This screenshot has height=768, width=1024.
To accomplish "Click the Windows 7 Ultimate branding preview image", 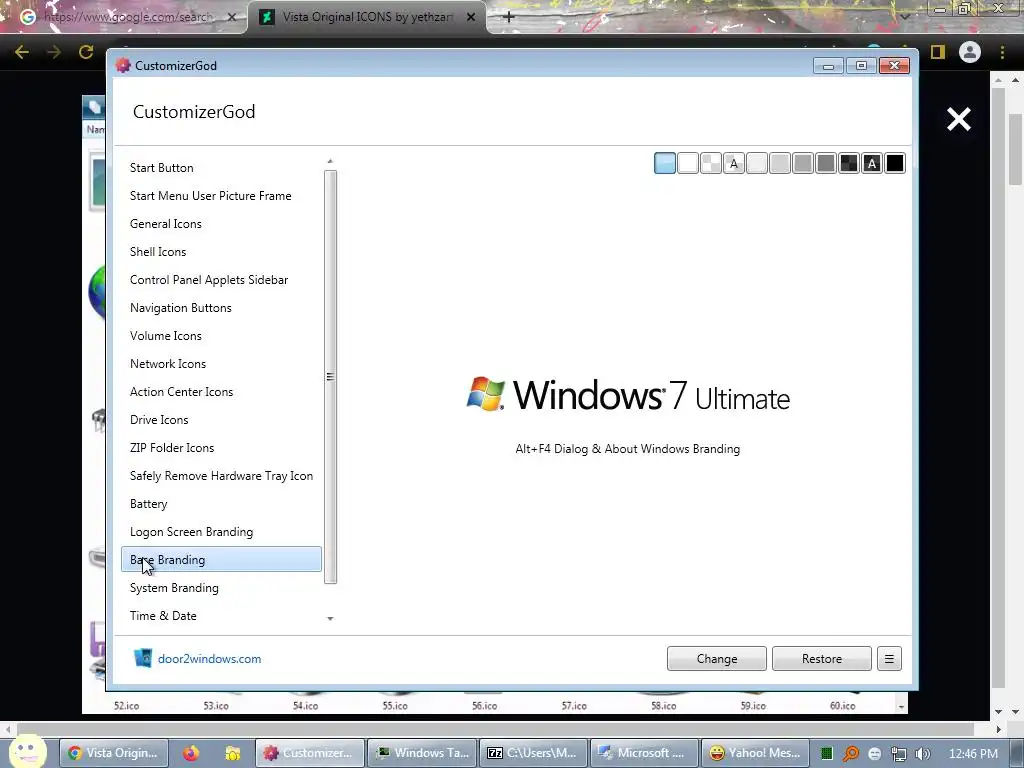I will (628, 395).
